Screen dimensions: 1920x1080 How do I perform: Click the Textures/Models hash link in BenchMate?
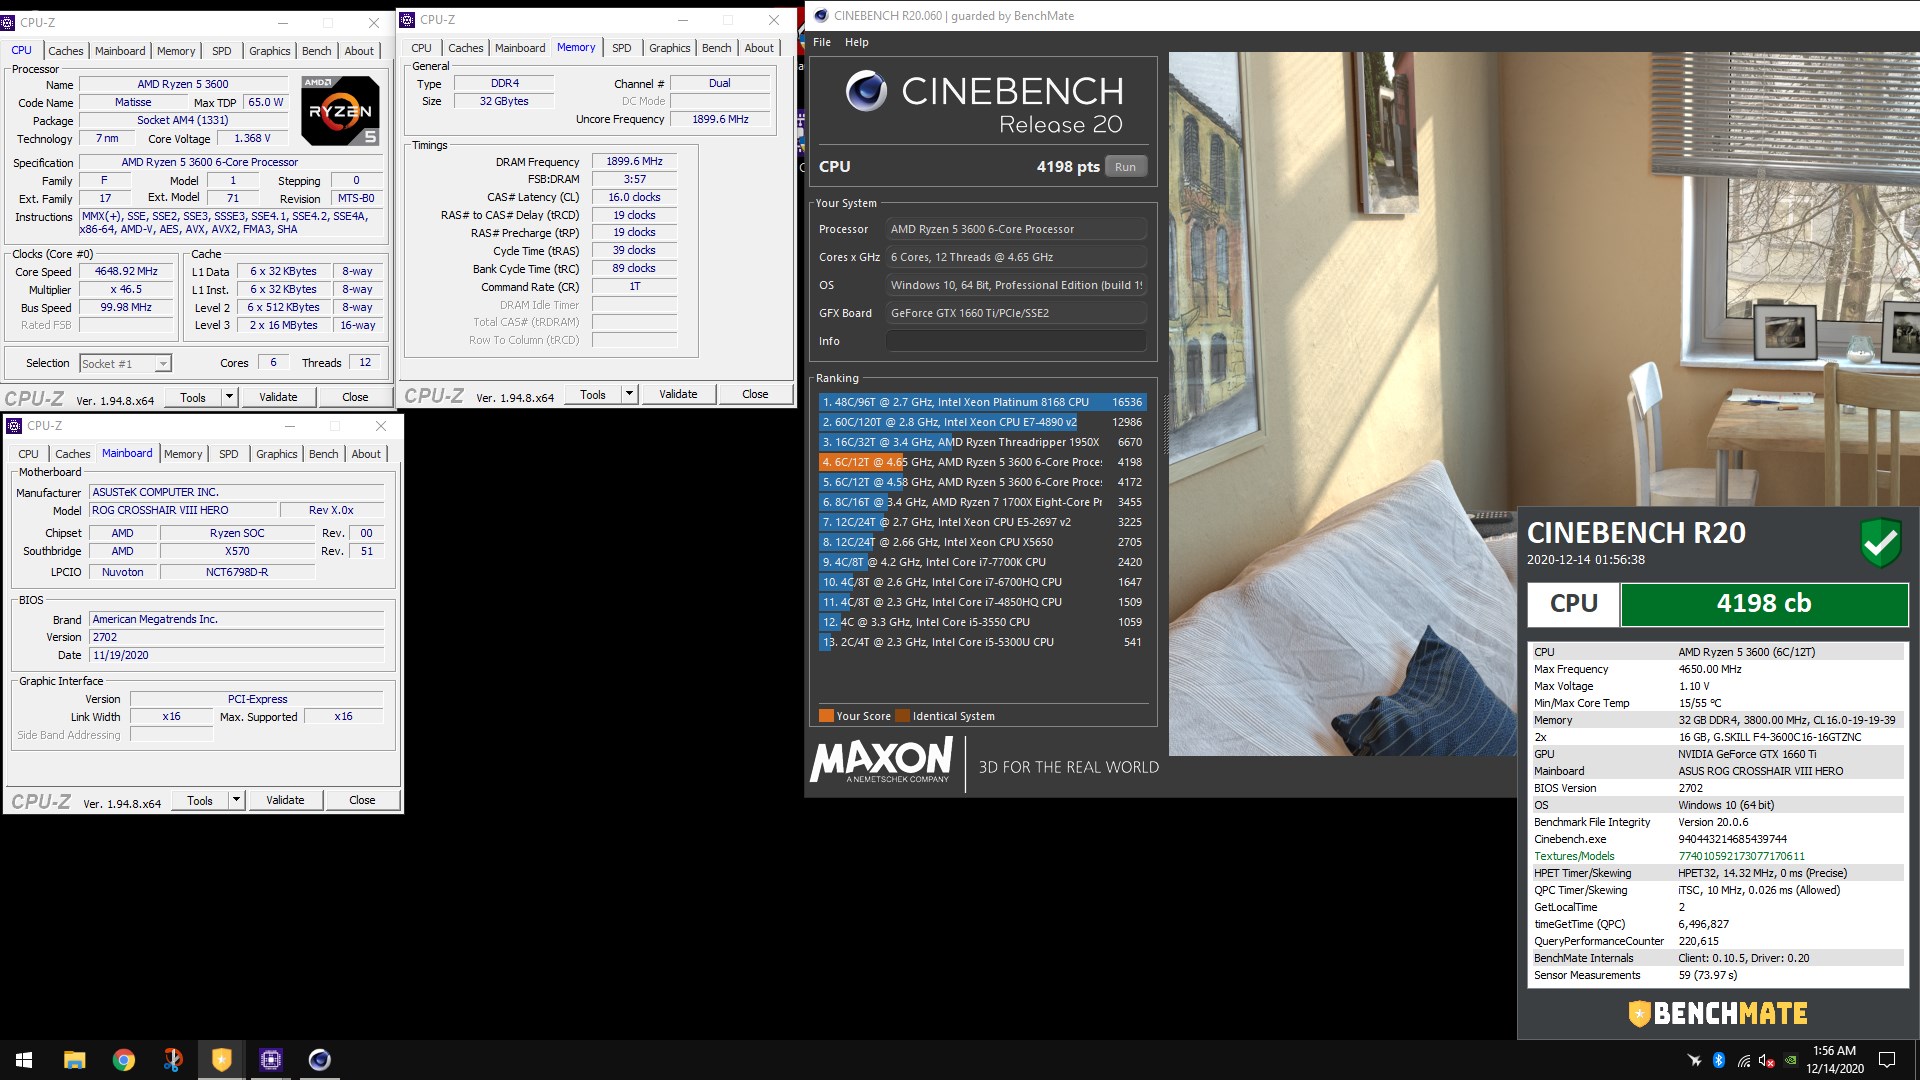click(1742, 856)
